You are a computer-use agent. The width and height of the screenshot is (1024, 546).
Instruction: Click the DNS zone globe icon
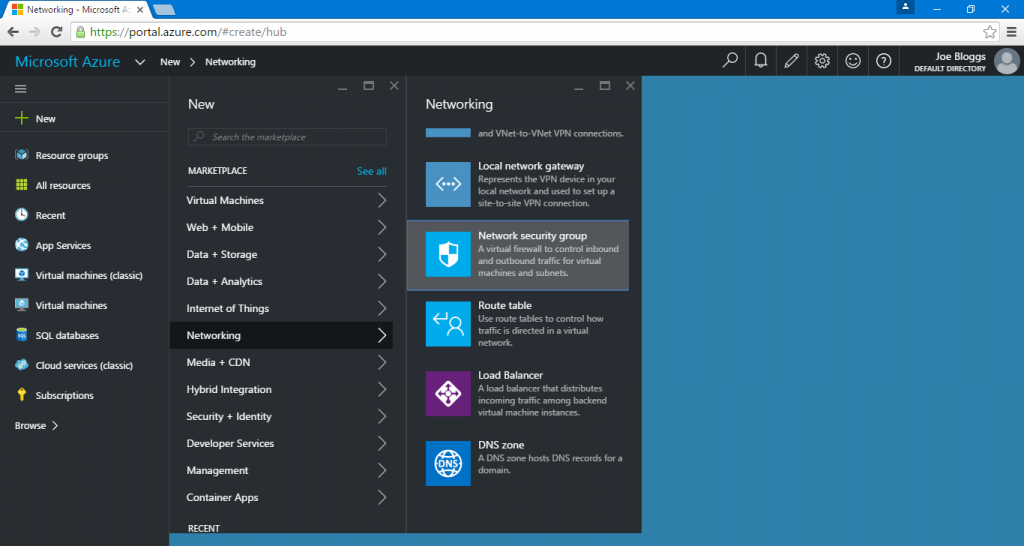pyautogui.click(x=448, y=464)
